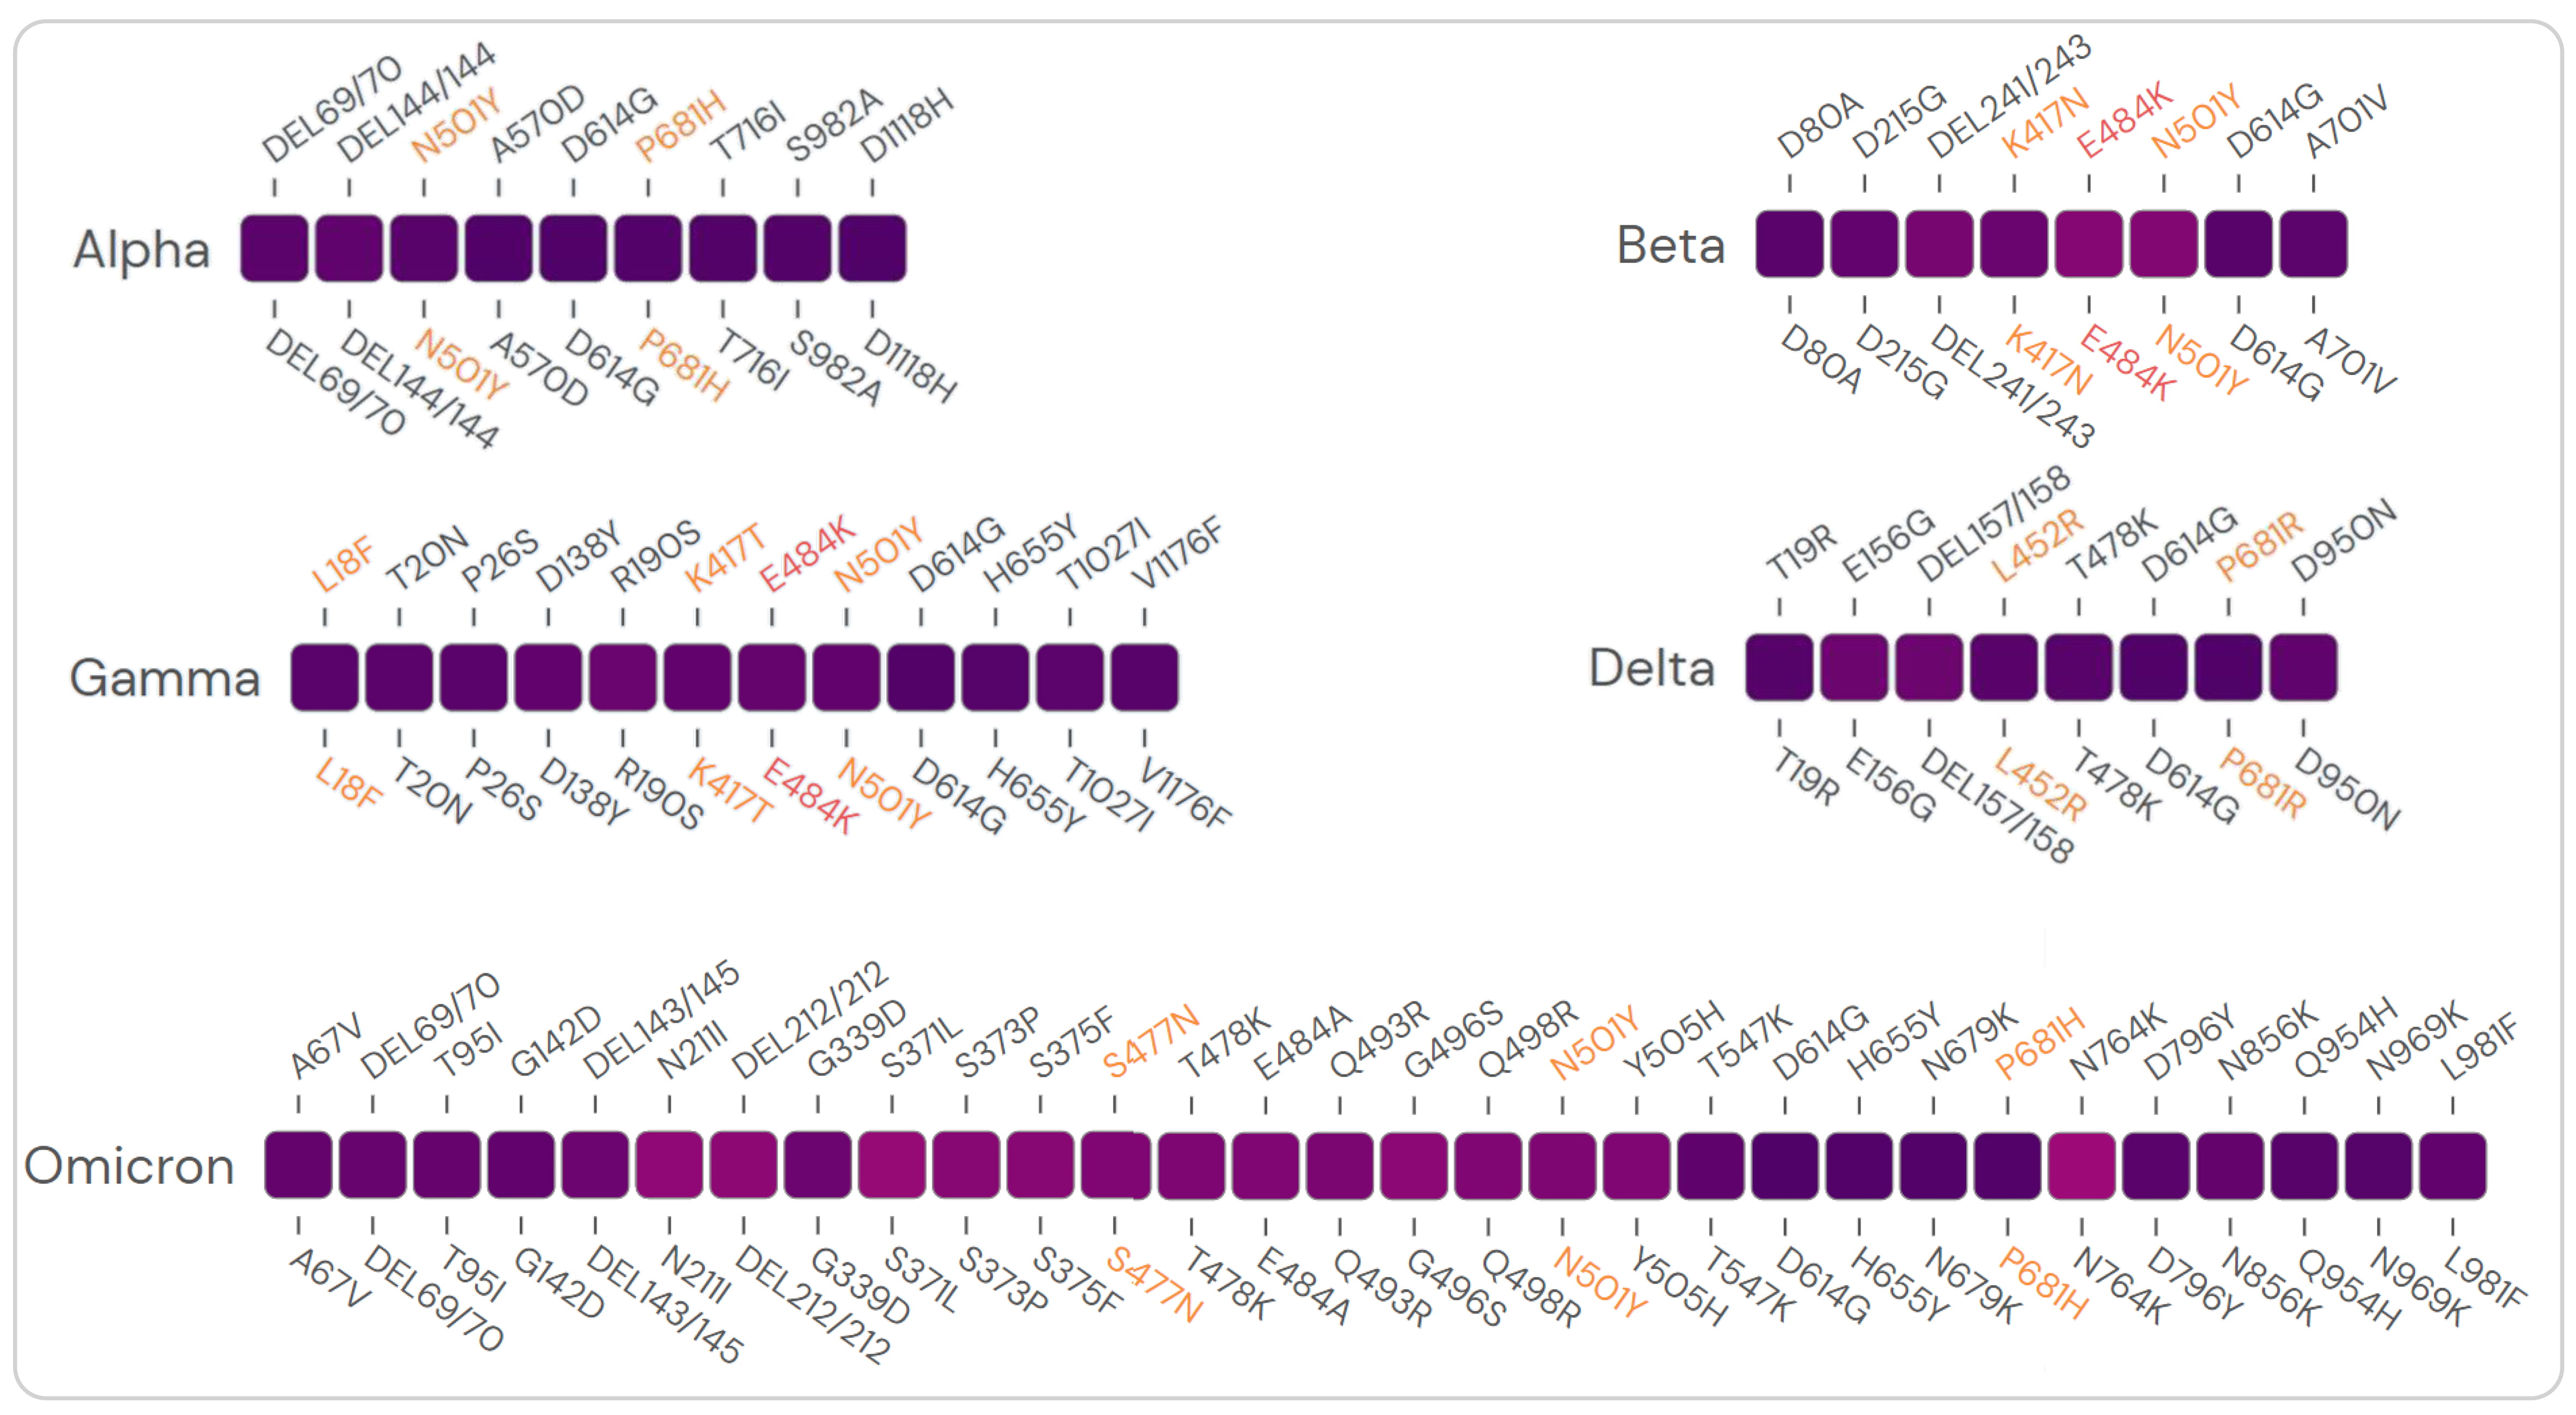Select the Beta DEL241/243 mutation square
The height and width of the screenshot is (1415, 2576).
[x=1939, y=244]
